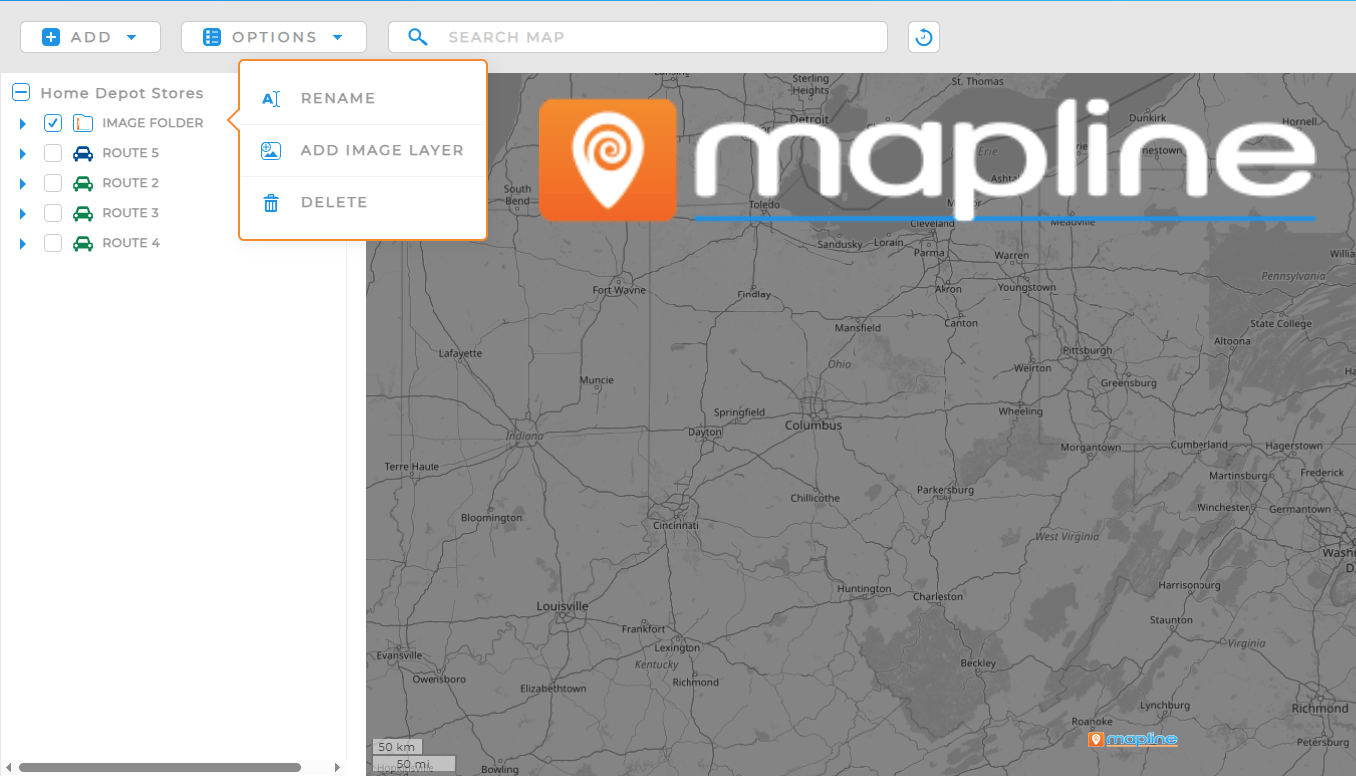The image size is (1356, 776).
Task: Click the scrollbar left arrow
Action: (9, 768)
